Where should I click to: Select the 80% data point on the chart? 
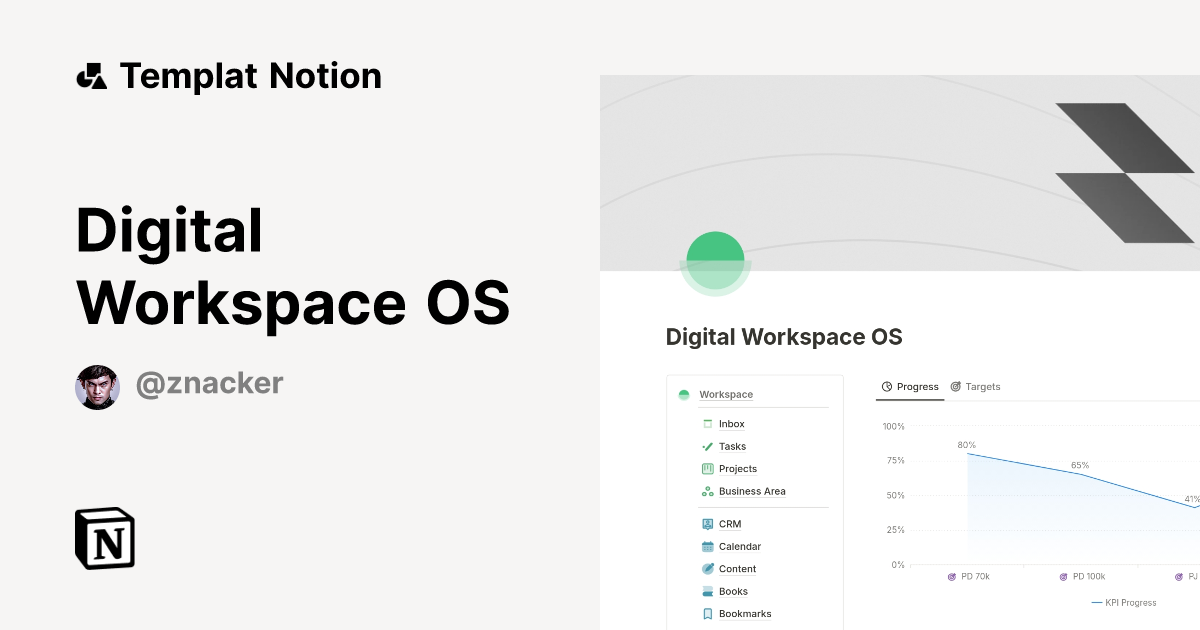click(x=967, y=452)
